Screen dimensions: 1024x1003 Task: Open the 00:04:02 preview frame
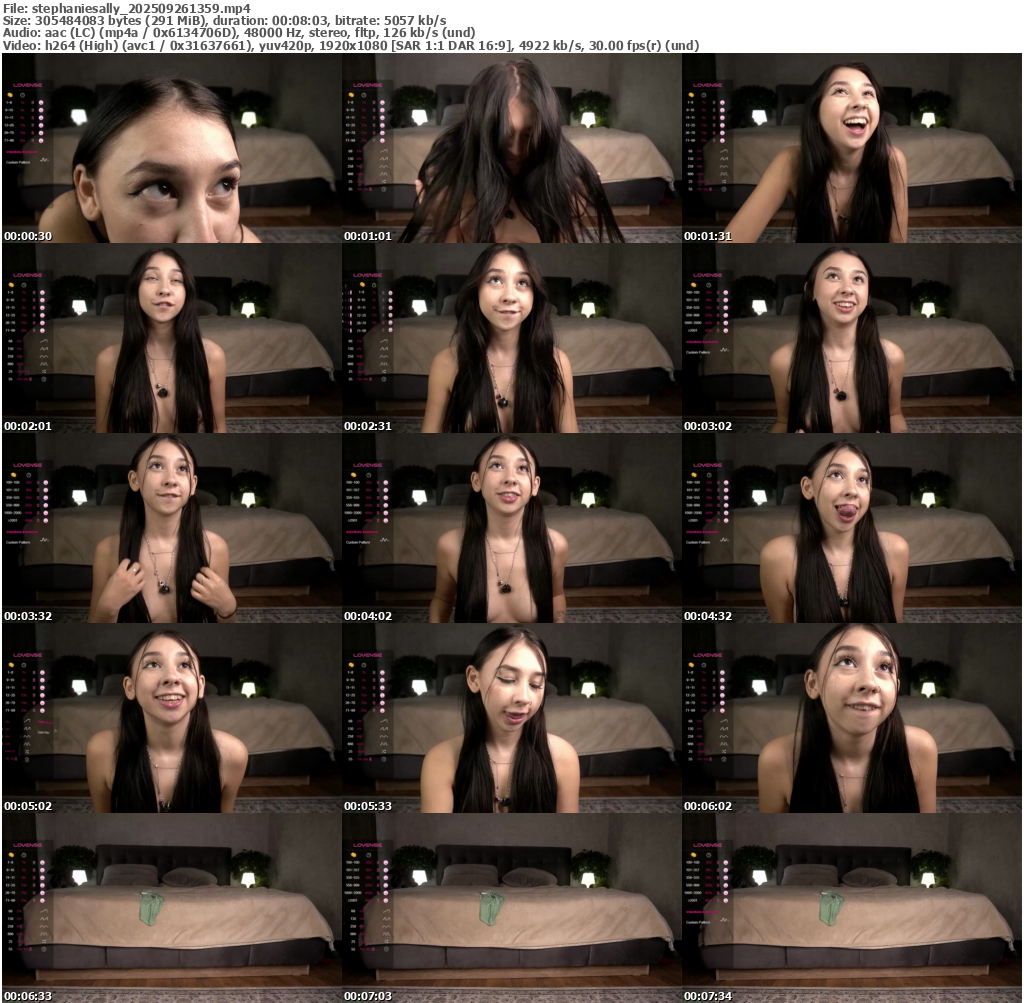[x=511, y=528]
